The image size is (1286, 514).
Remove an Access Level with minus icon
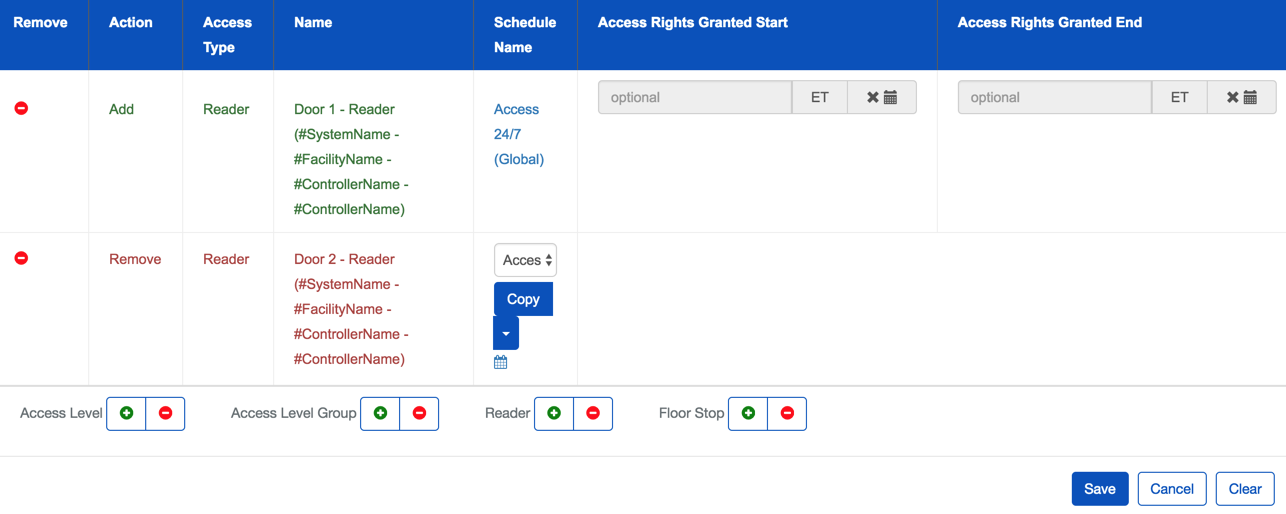click(x=166, y=413)
